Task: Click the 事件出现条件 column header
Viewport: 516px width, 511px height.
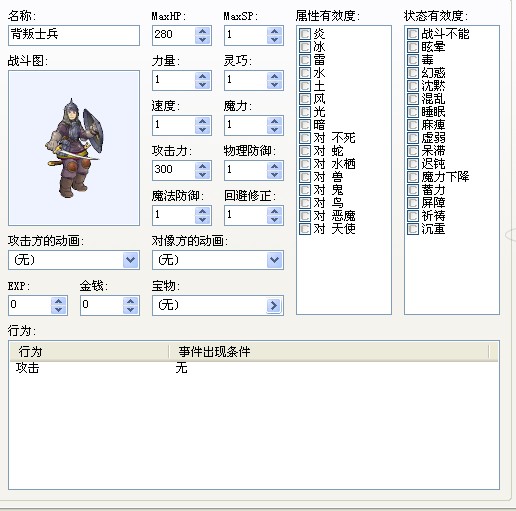Action: click(328, 352)
